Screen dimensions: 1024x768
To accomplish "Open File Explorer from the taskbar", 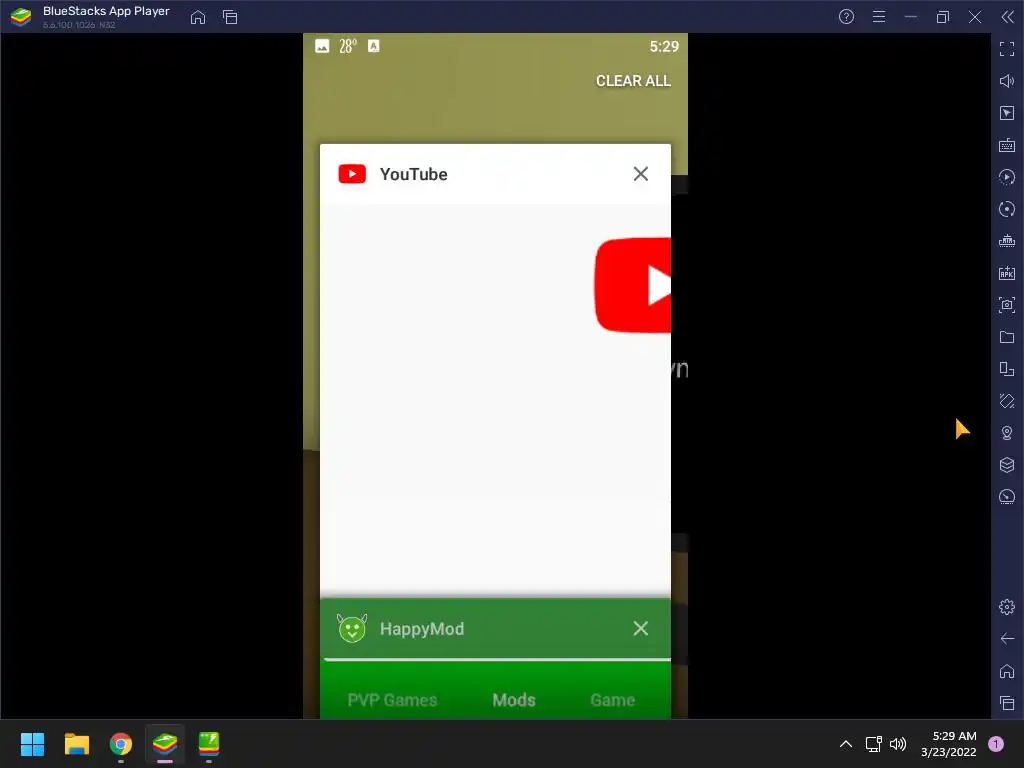I will 76,744.
